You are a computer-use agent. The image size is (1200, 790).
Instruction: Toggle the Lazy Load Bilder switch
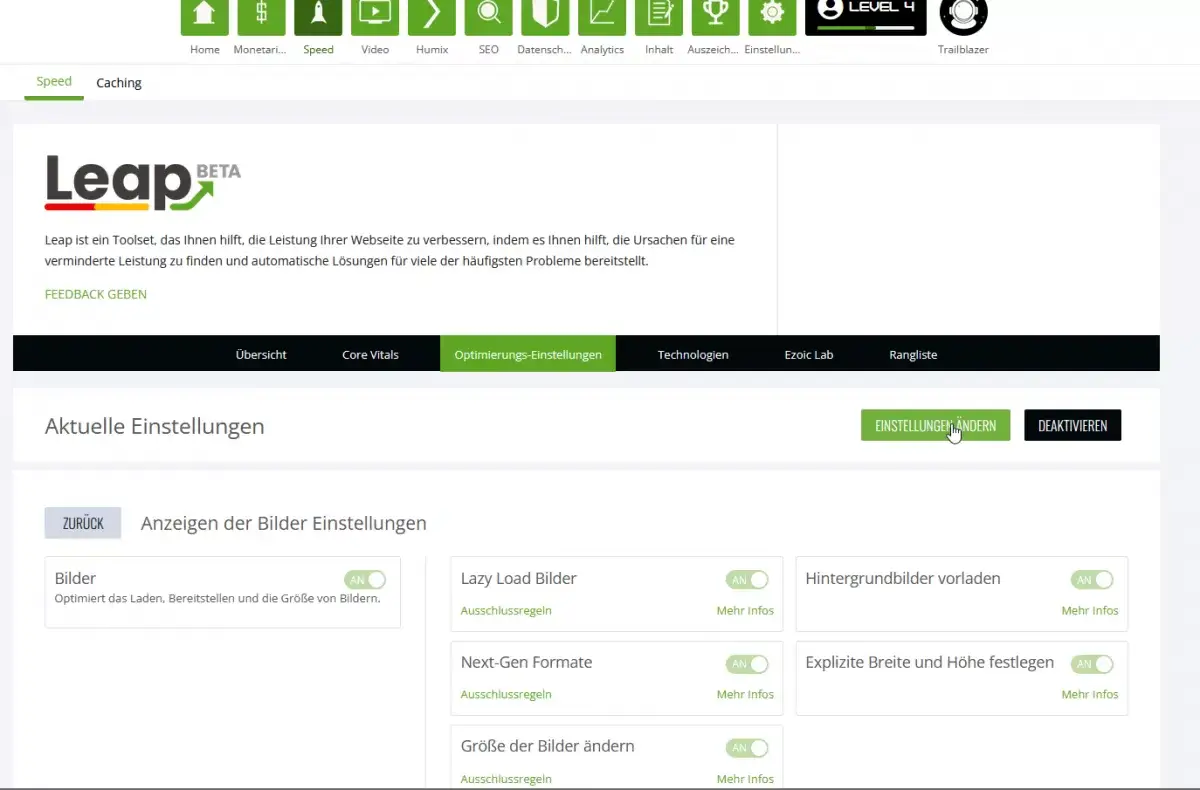(747, 580)
